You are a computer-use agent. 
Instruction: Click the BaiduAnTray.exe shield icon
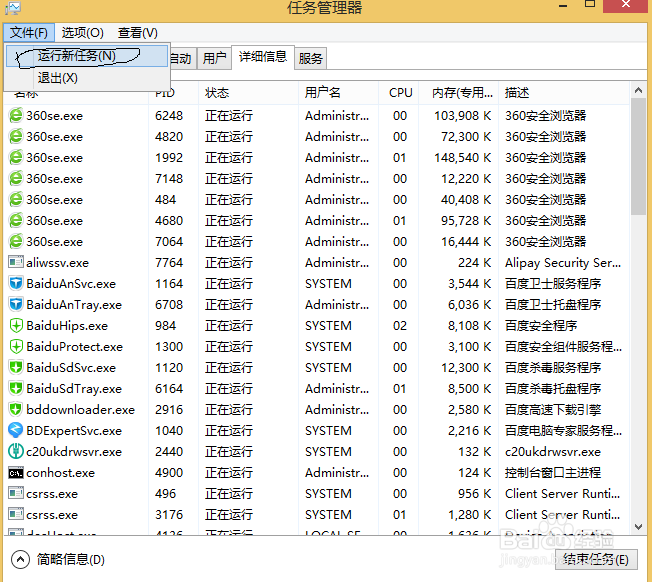[x=16, y=304]
